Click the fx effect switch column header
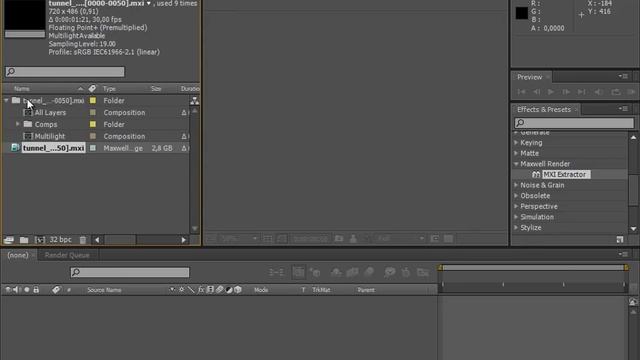The height and width of the screenshot is (360, 640). (x=201, y=289)
